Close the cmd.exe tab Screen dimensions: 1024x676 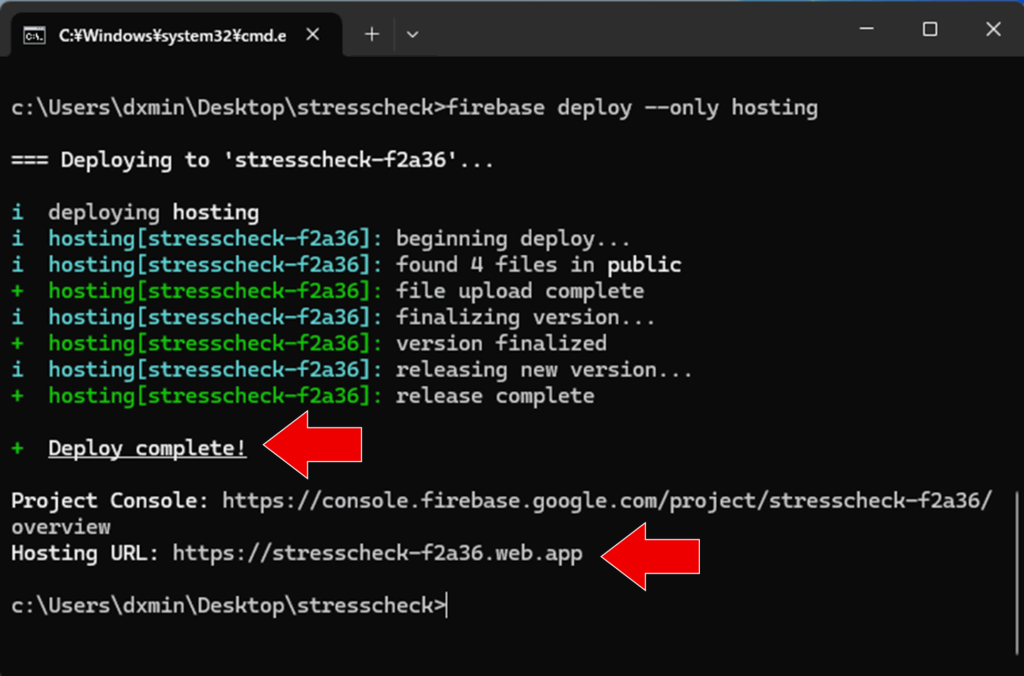[313, 35]
